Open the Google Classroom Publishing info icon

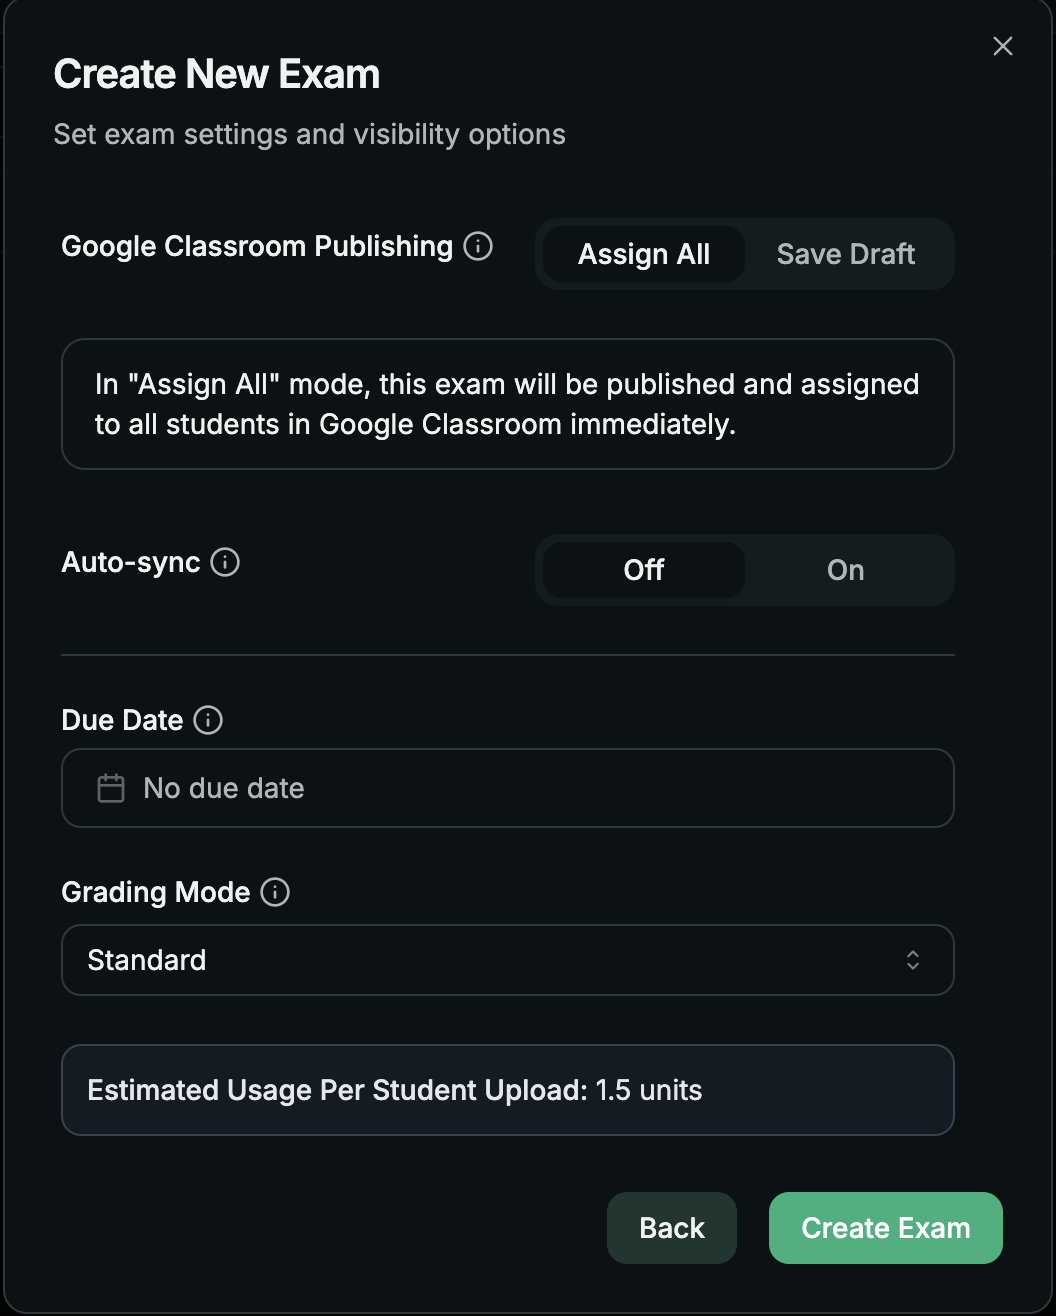pyautogui.click(x=478, y=246)
